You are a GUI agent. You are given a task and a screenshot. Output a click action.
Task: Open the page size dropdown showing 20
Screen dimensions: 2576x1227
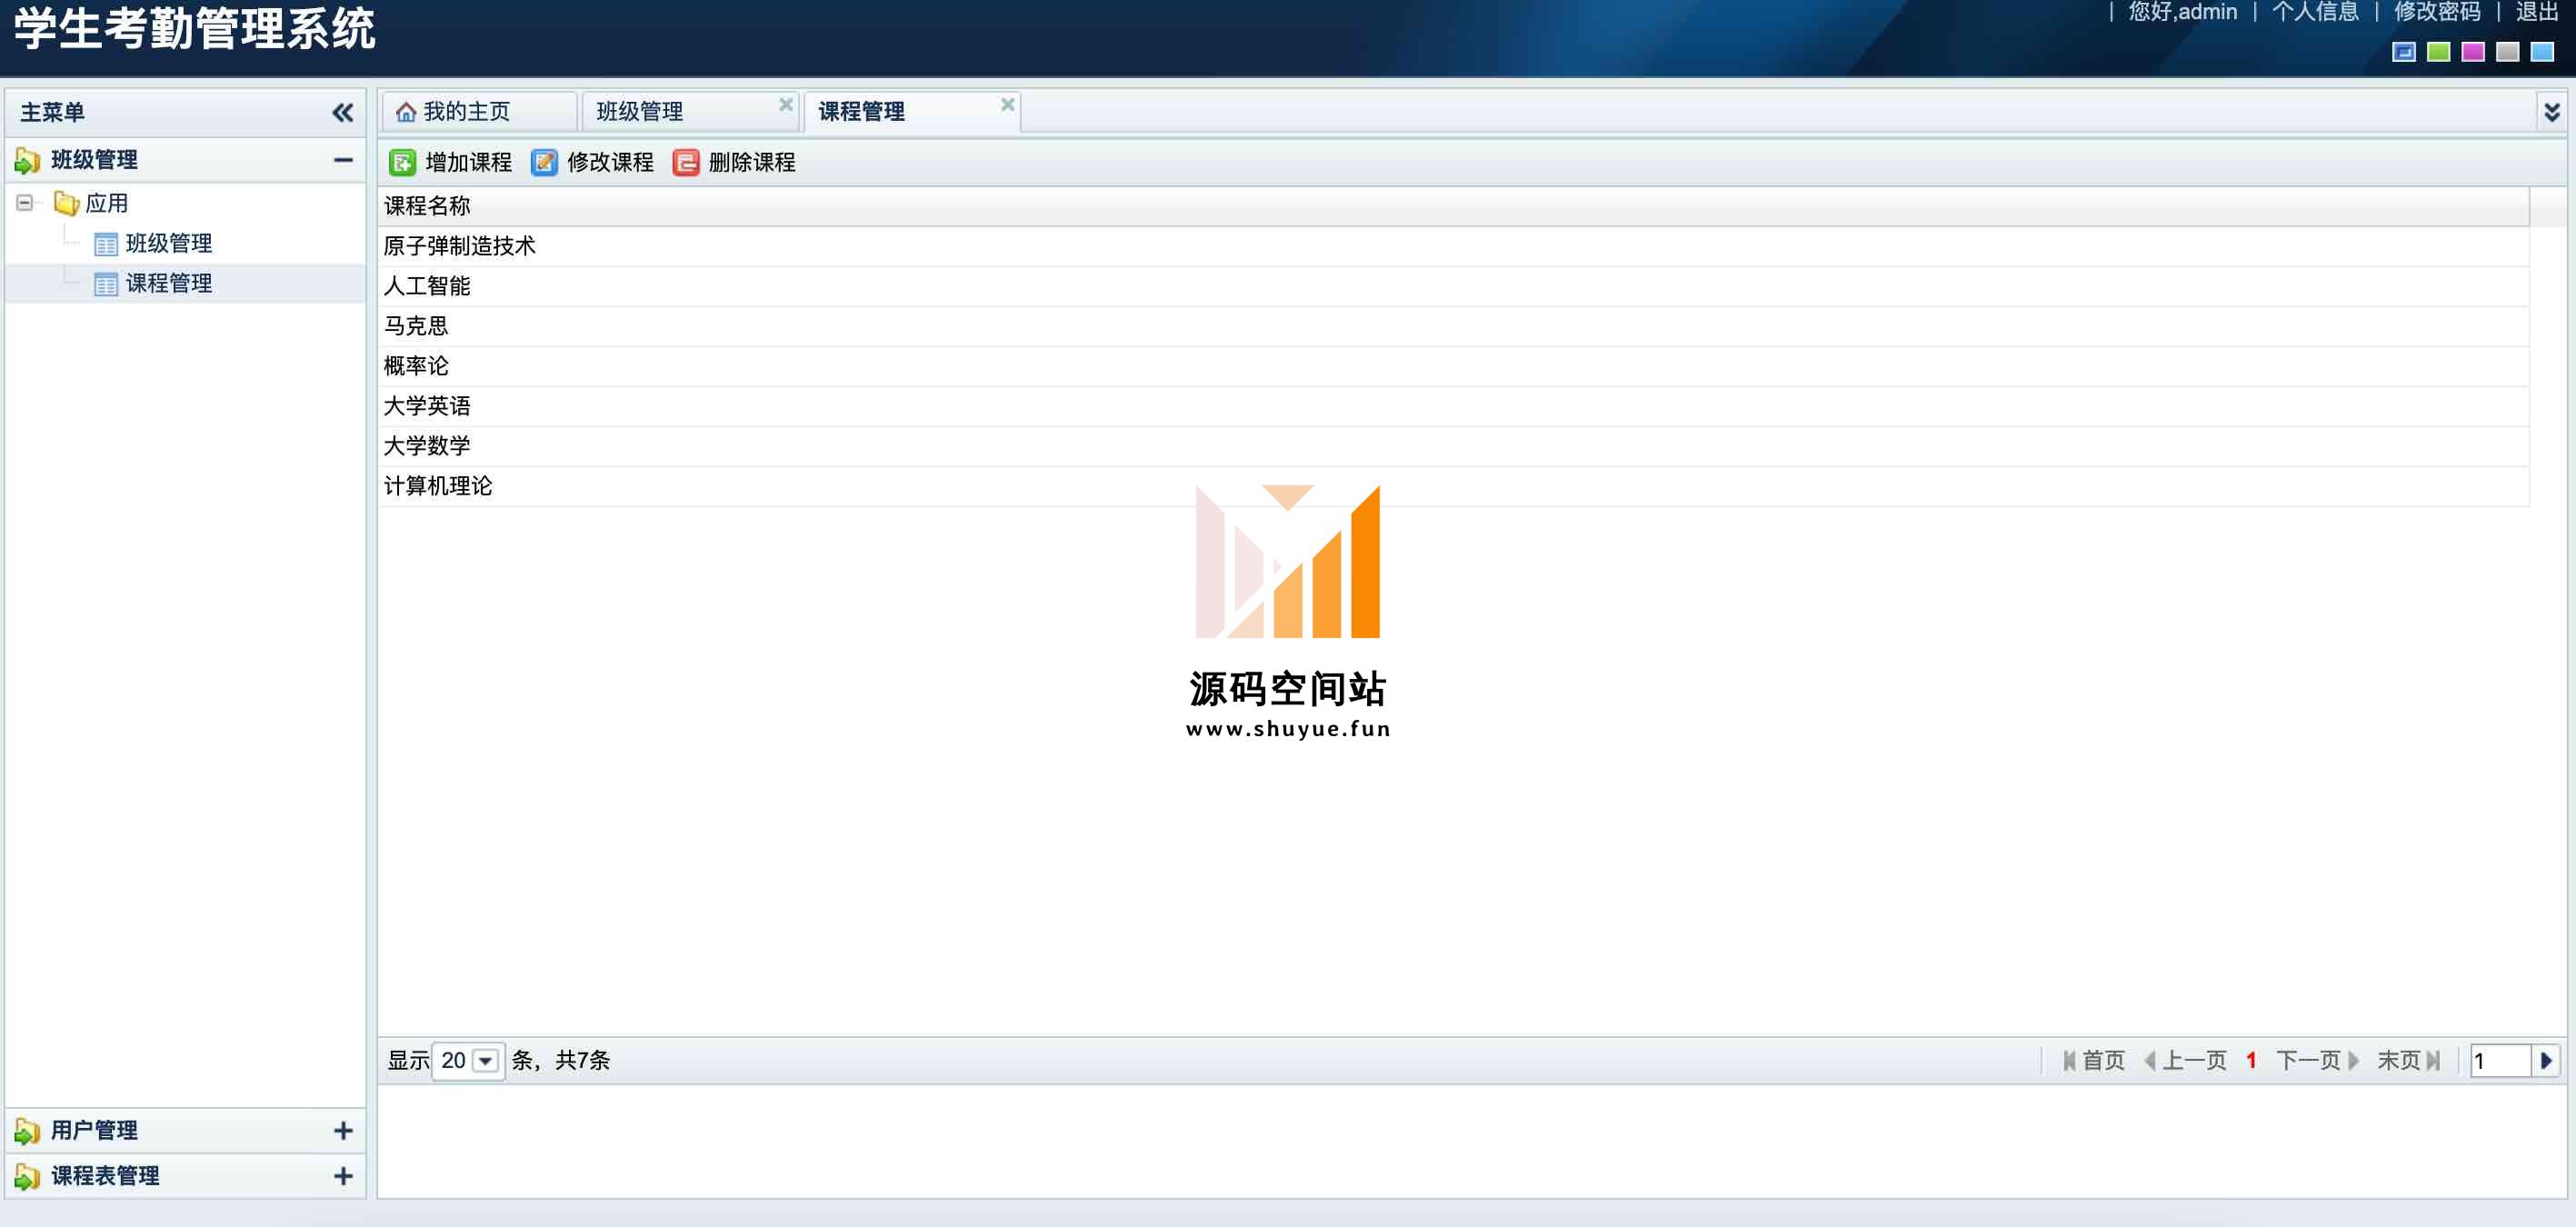(x=485, y=1060)
